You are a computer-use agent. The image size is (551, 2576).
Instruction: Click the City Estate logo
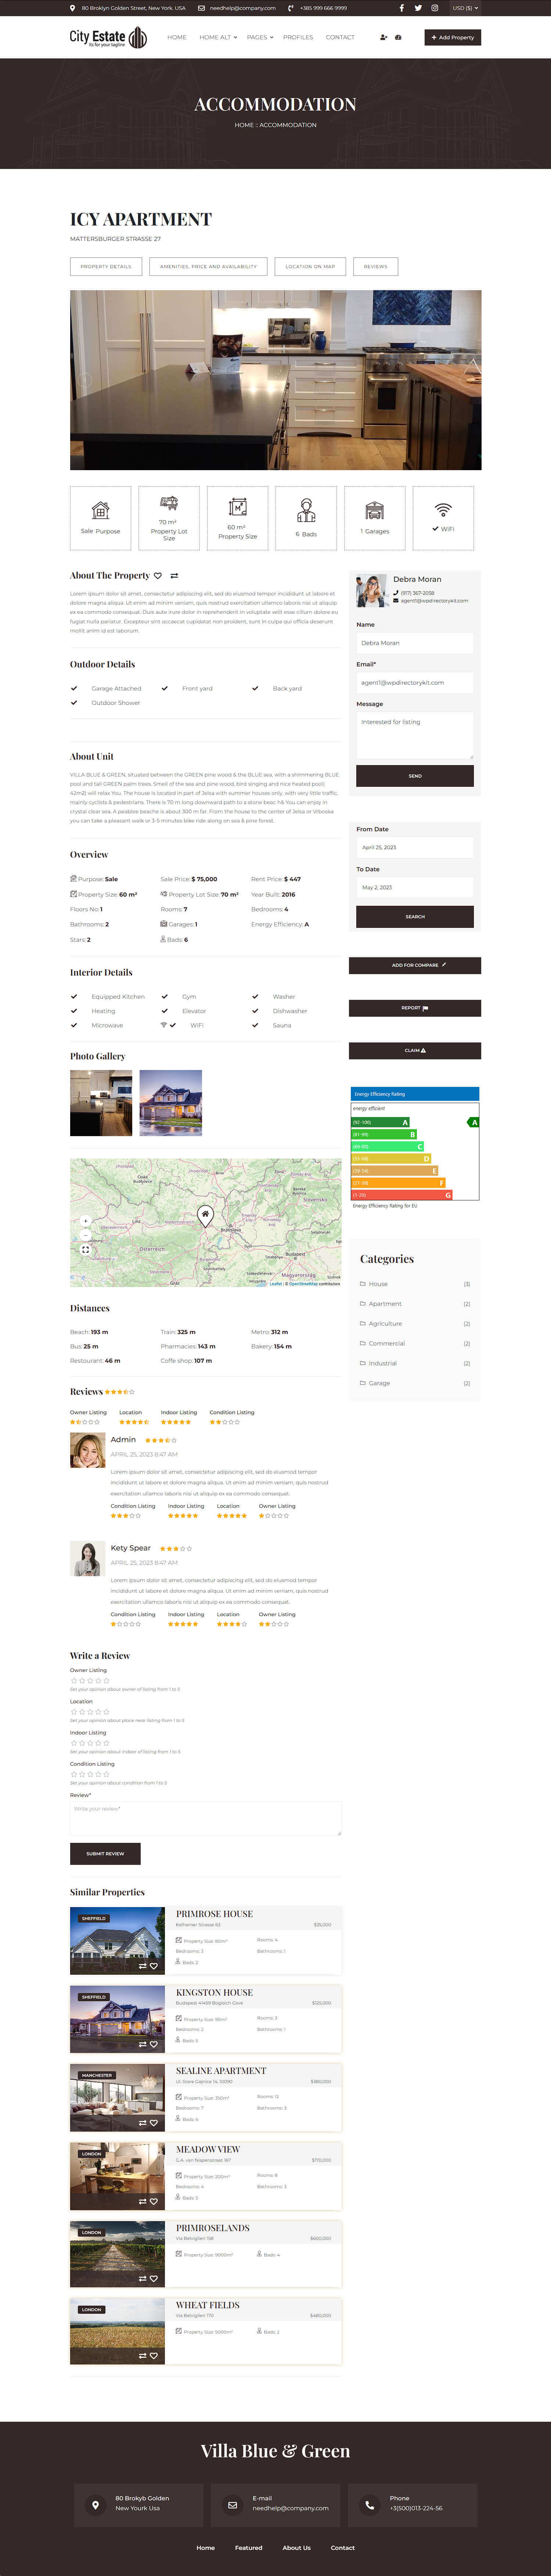(x=108, y=37)
